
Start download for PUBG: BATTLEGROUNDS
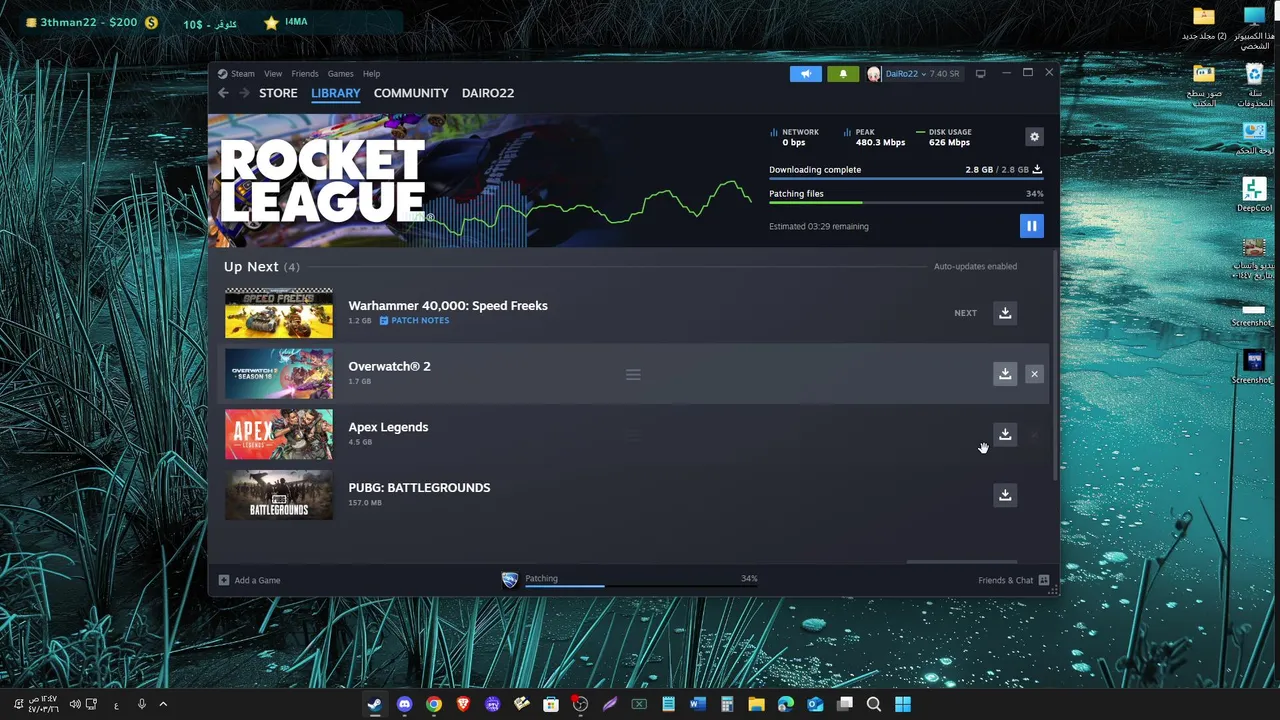[x=1005, y=495]
